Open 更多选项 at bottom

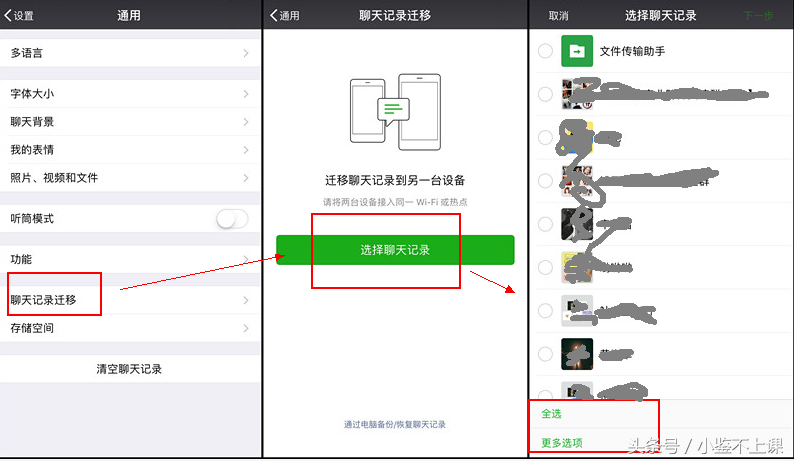click(562, 443)
